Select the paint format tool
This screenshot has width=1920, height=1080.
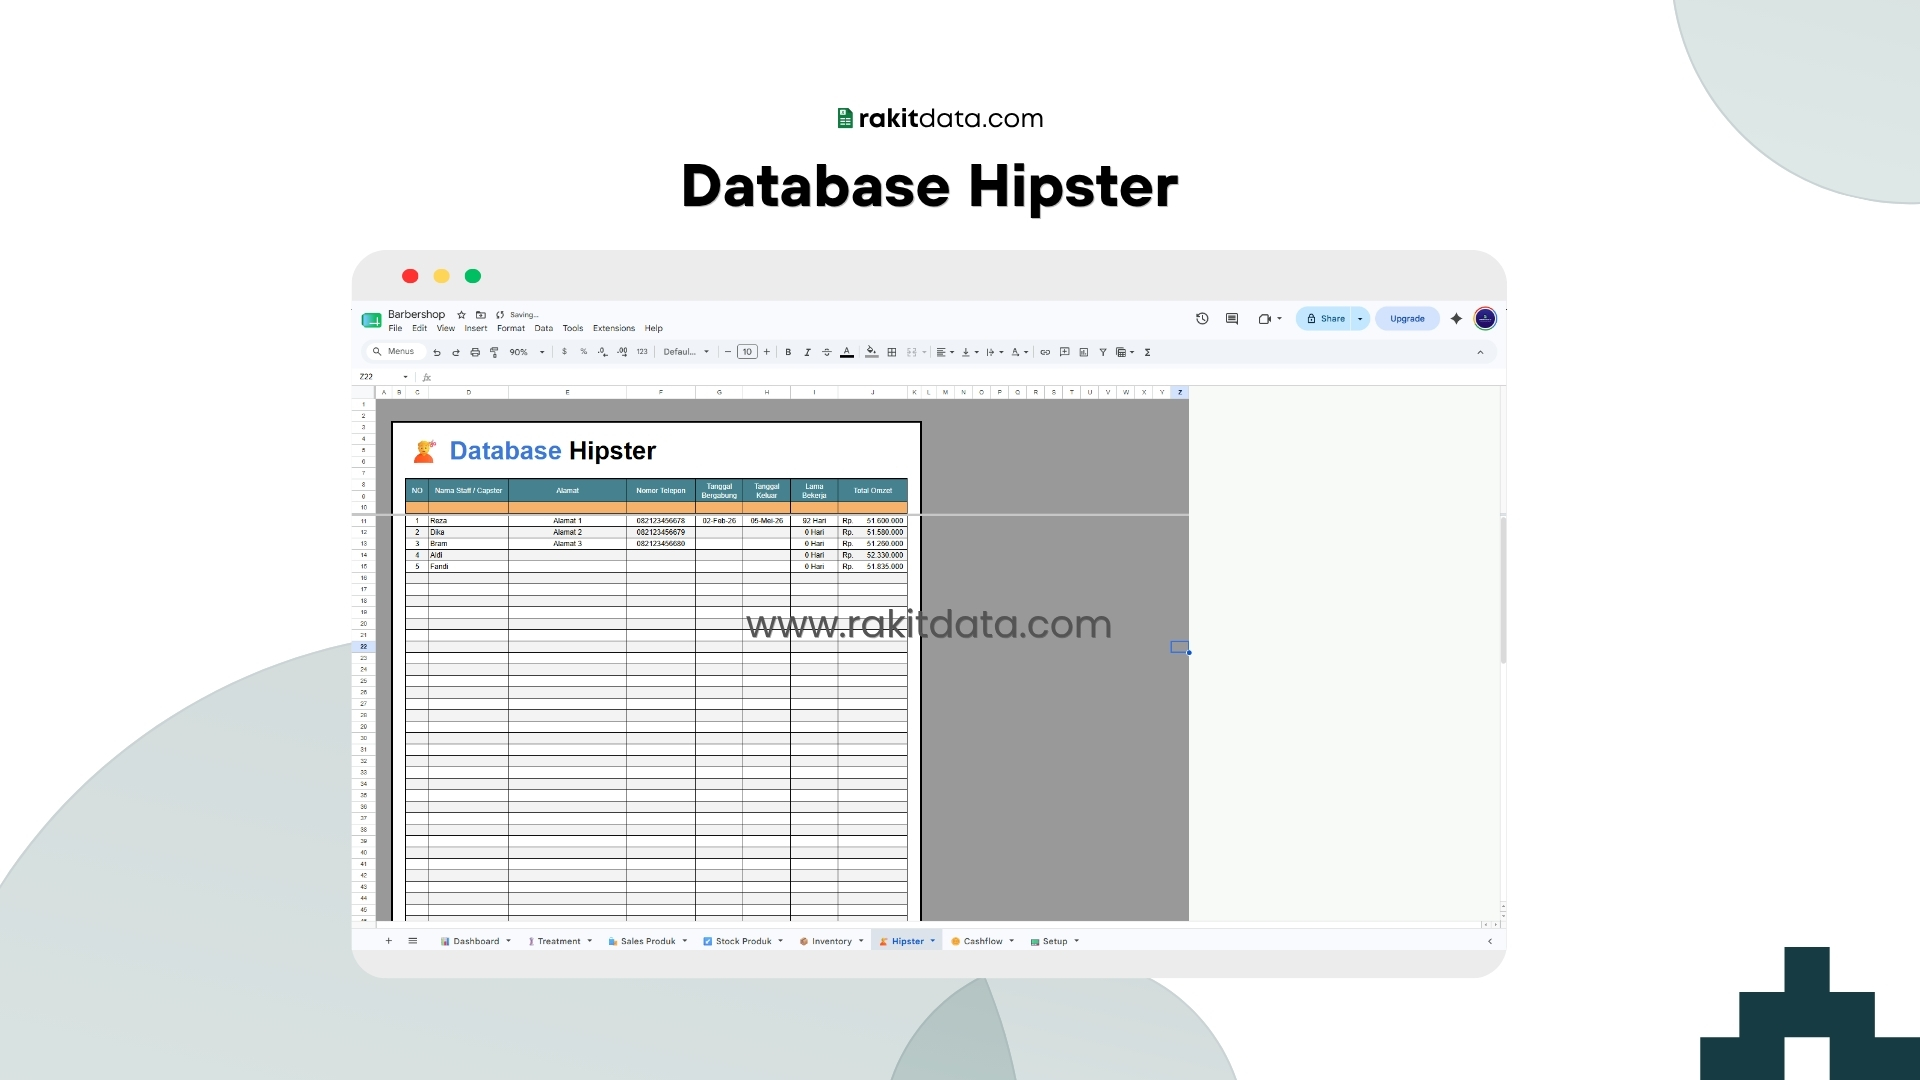[494, 352]
